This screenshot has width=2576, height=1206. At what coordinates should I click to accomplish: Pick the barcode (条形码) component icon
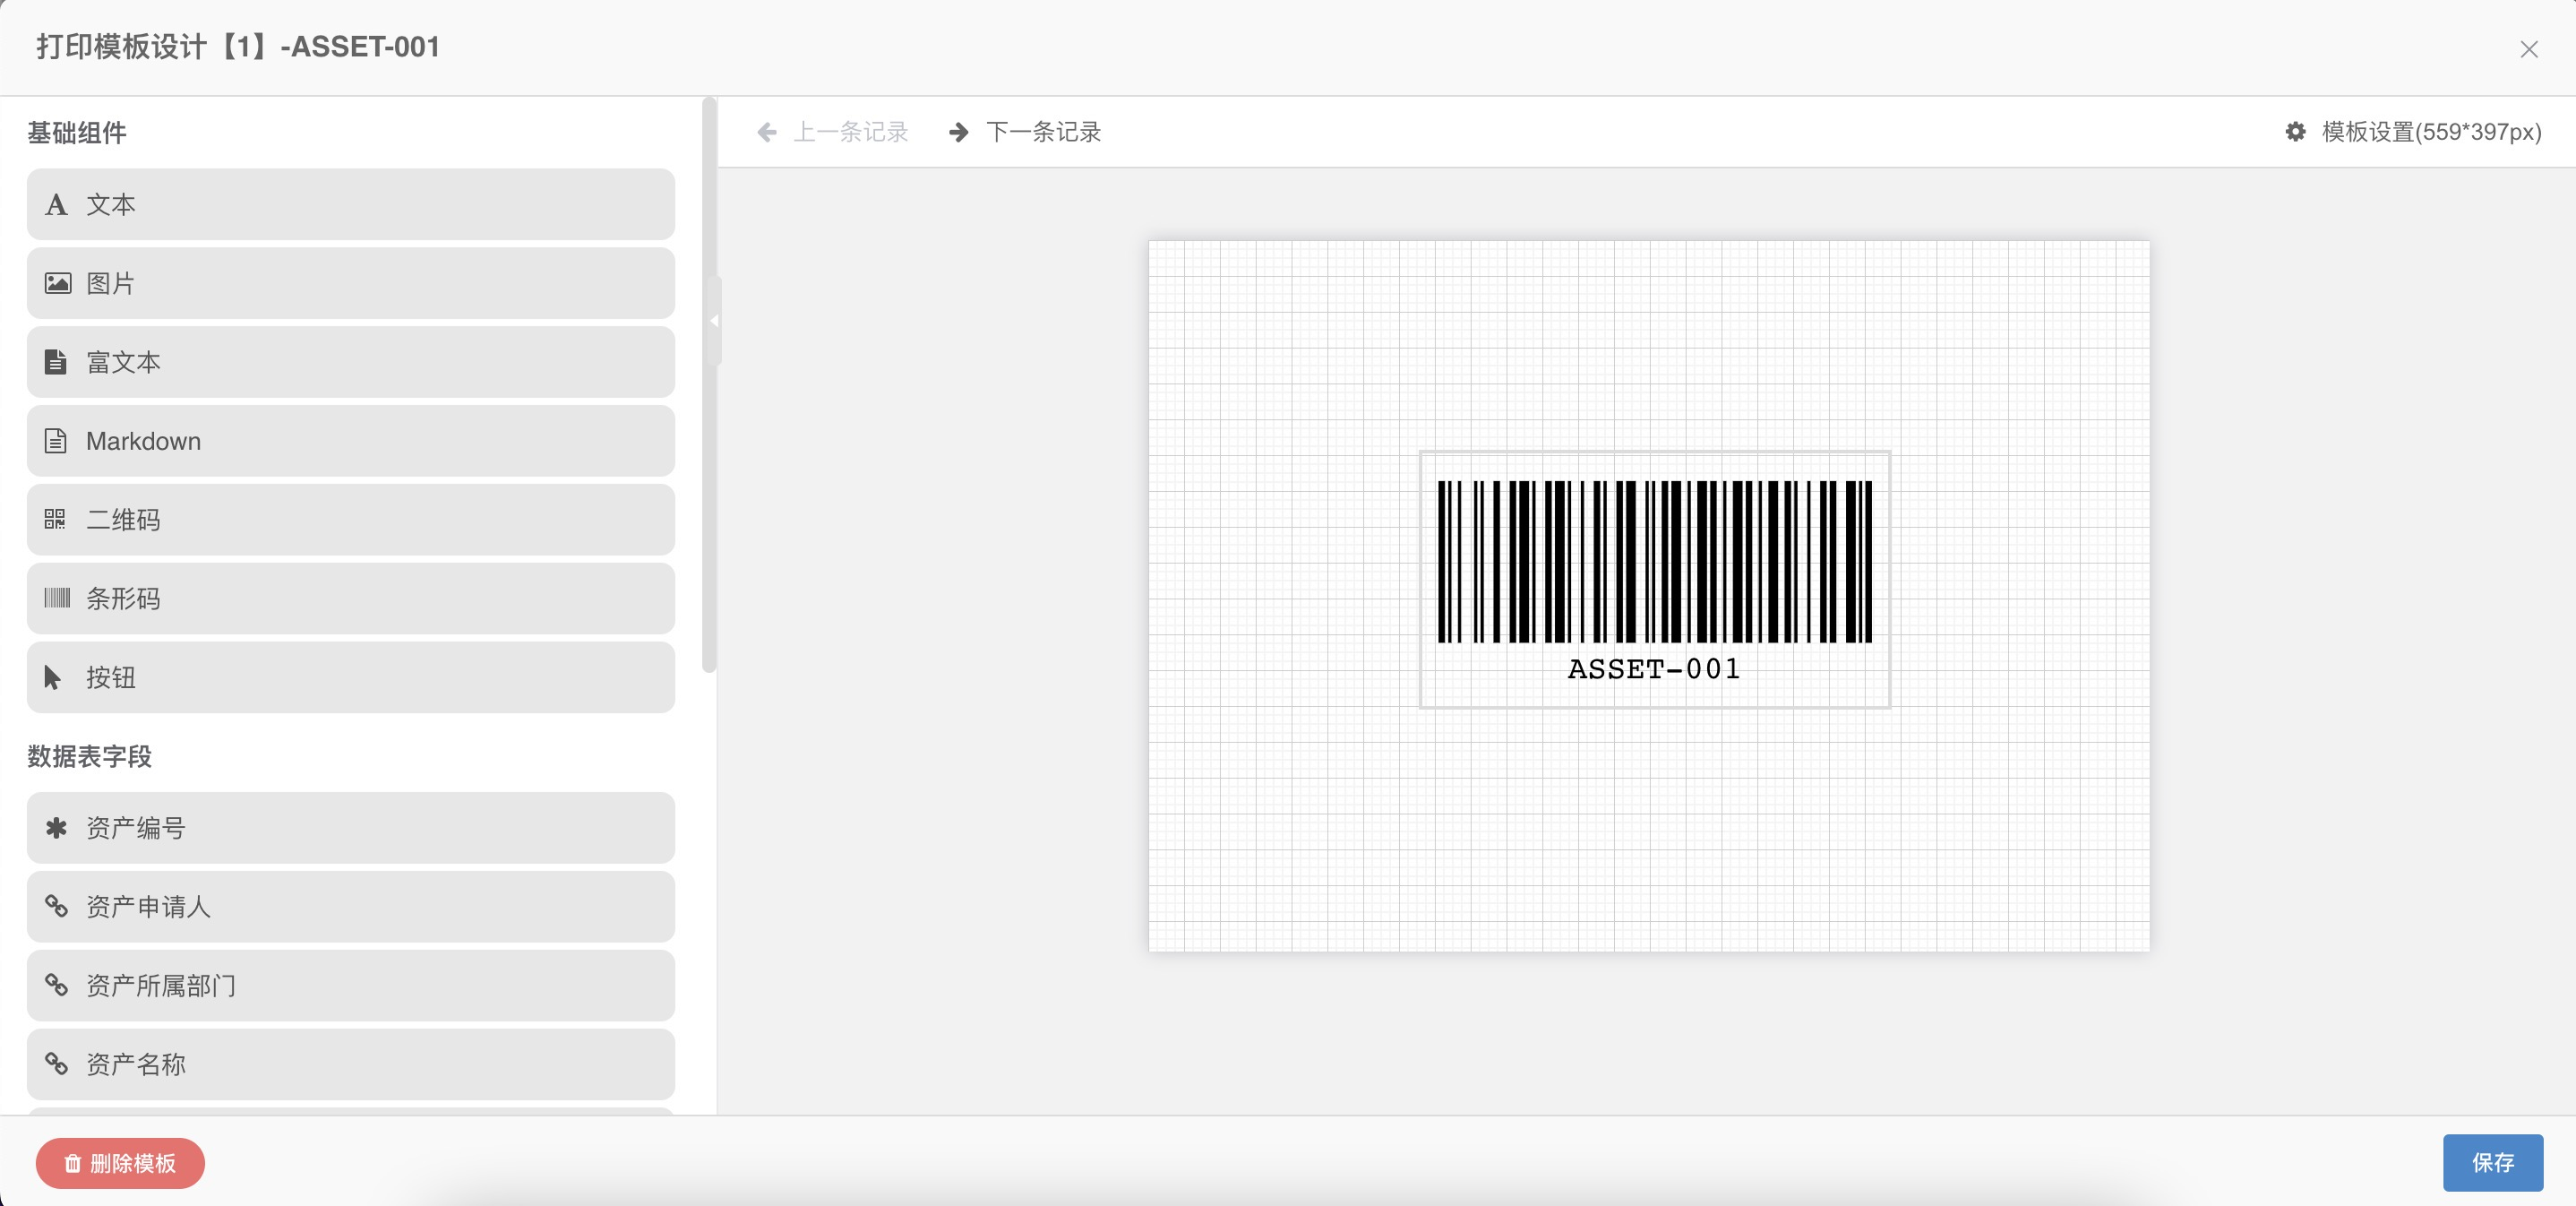tap(57, 599)
